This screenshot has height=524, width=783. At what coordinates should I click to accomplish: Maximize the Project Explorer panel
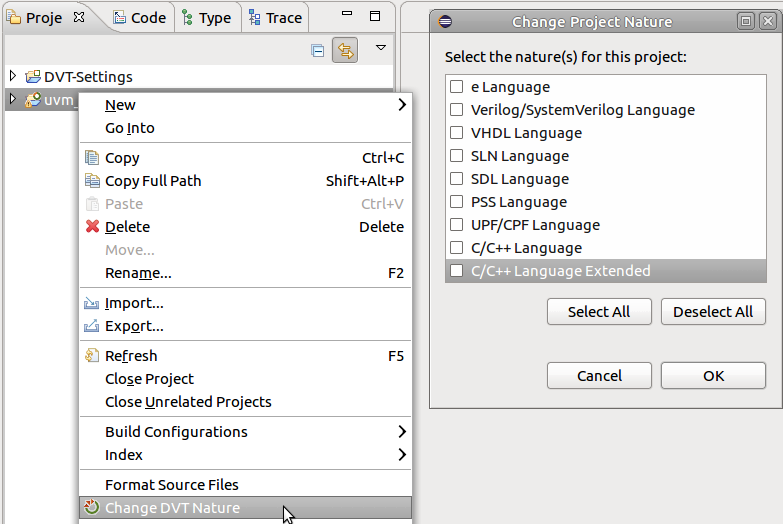tap(375, 17)
